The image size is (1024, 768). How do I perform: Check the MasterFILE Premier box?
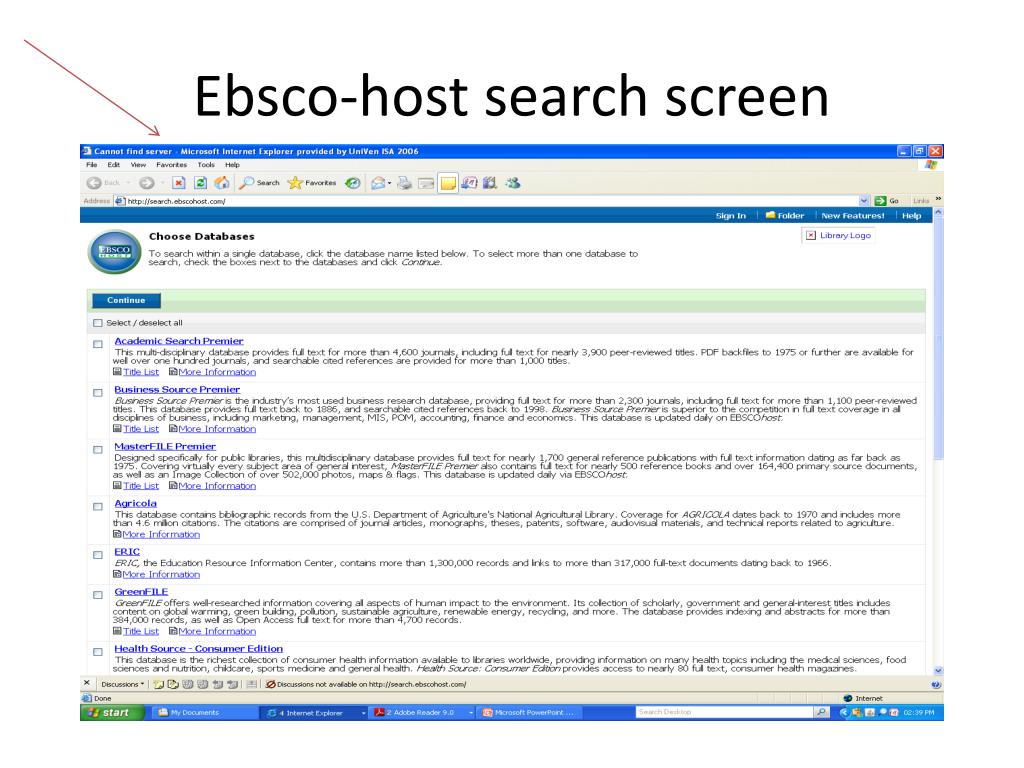point(98,450)
